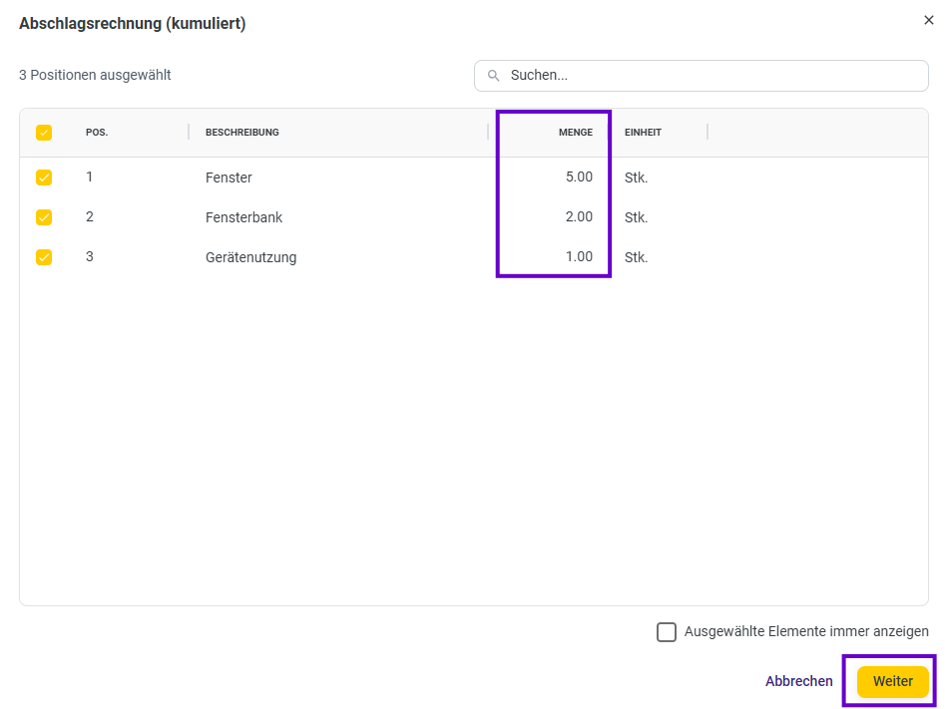Sort by the EINHEIT column header
This screenshot has height=709, width=945.
[643, 133]
